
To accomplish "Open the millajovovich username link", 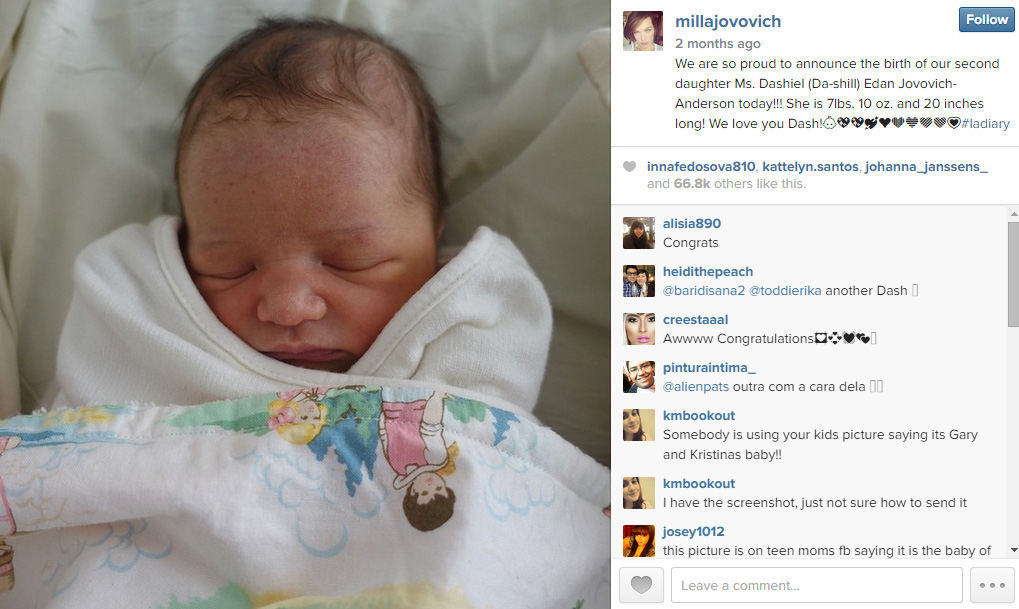I will pos(728,21).
